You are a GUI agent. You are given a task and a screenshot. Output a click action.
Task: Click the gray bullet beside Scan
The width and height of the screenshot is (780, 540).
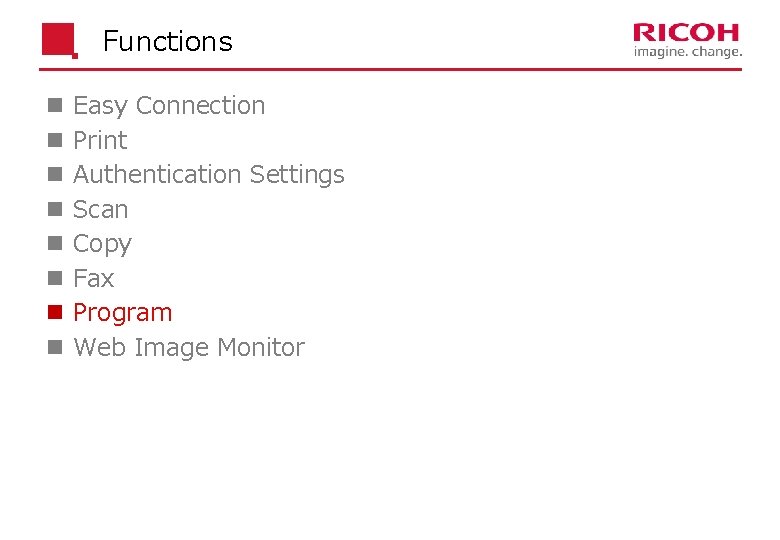[x=55, y=209]
